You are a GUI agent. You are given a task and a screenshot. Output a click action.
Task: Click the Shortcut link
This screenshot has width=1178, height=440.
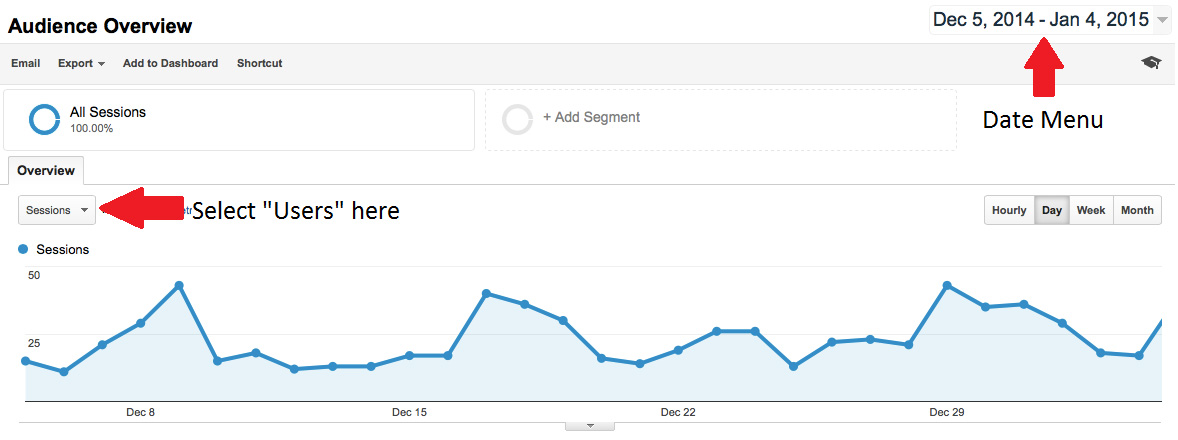pos(260,64)
